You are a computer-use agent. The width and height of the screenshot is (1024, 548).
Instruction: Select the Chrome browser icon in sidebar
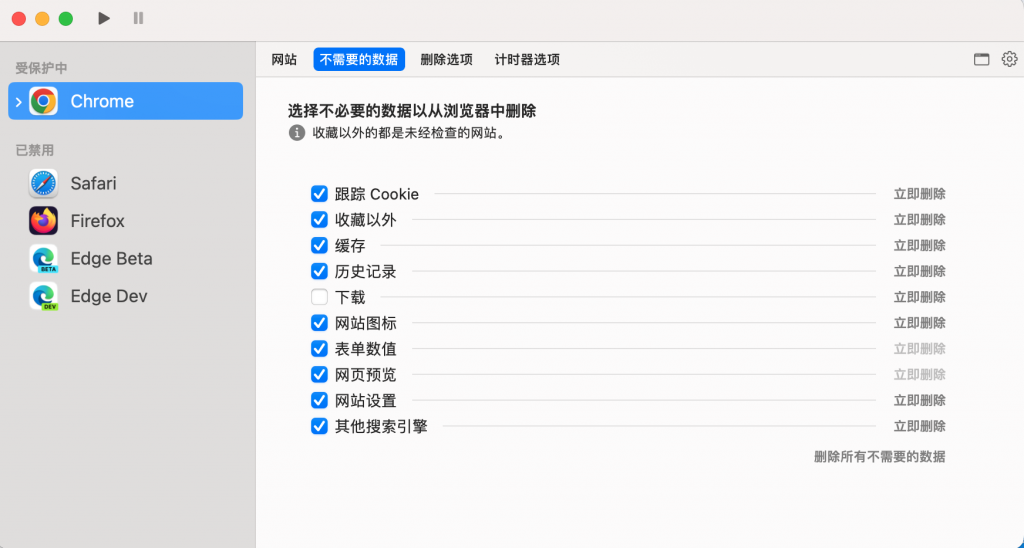(x=43, y=101)
